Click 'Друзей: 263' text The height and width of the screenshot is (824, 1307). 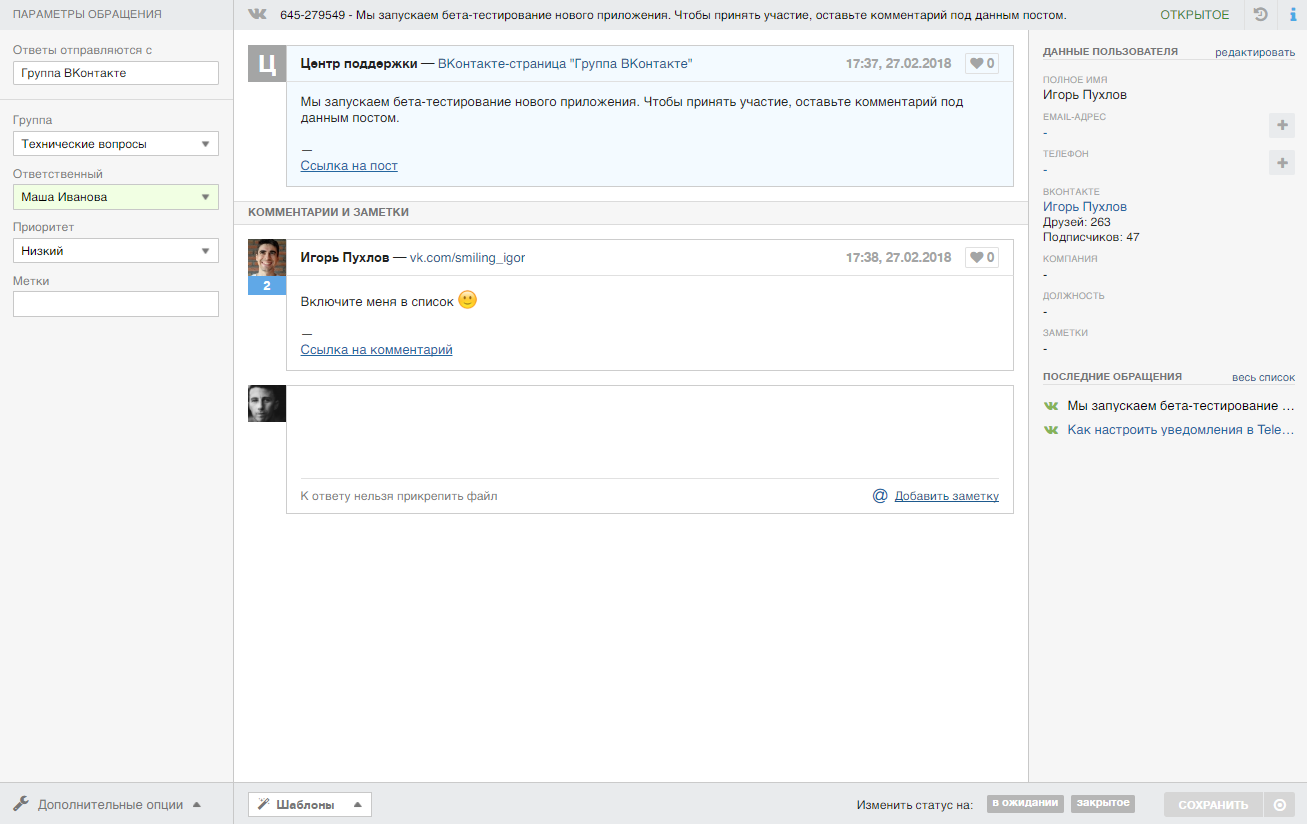(1077, 222)
